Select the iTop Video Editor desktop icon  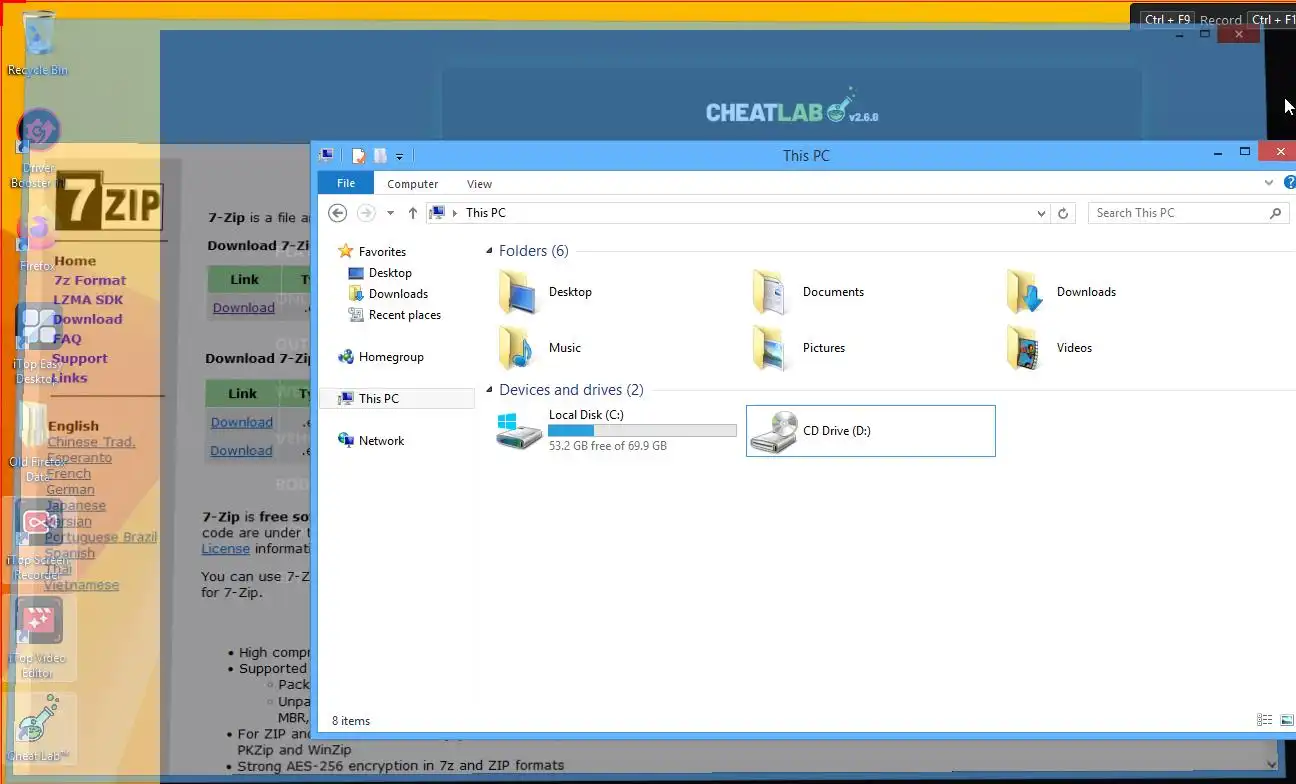(38, 638)
